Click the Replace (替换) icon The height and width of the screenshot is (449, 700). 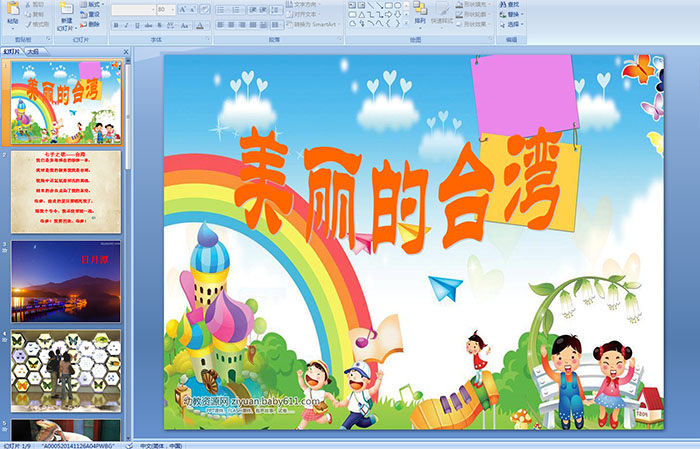(x=510, y=14)
